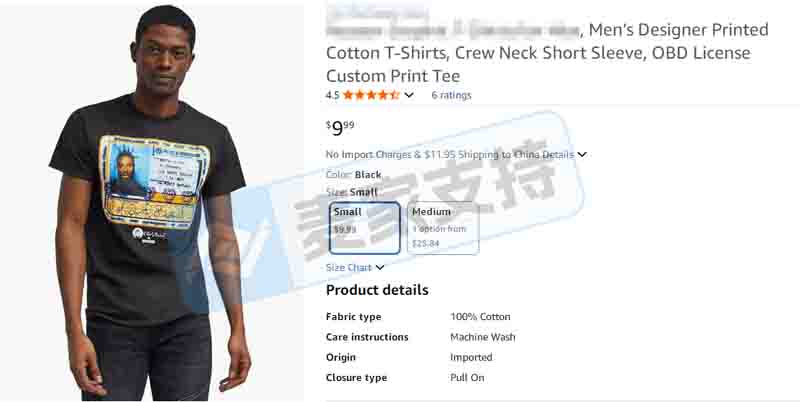Open the rating breakdown chevron
Viewport: 800px width, 402px height.
409,95
